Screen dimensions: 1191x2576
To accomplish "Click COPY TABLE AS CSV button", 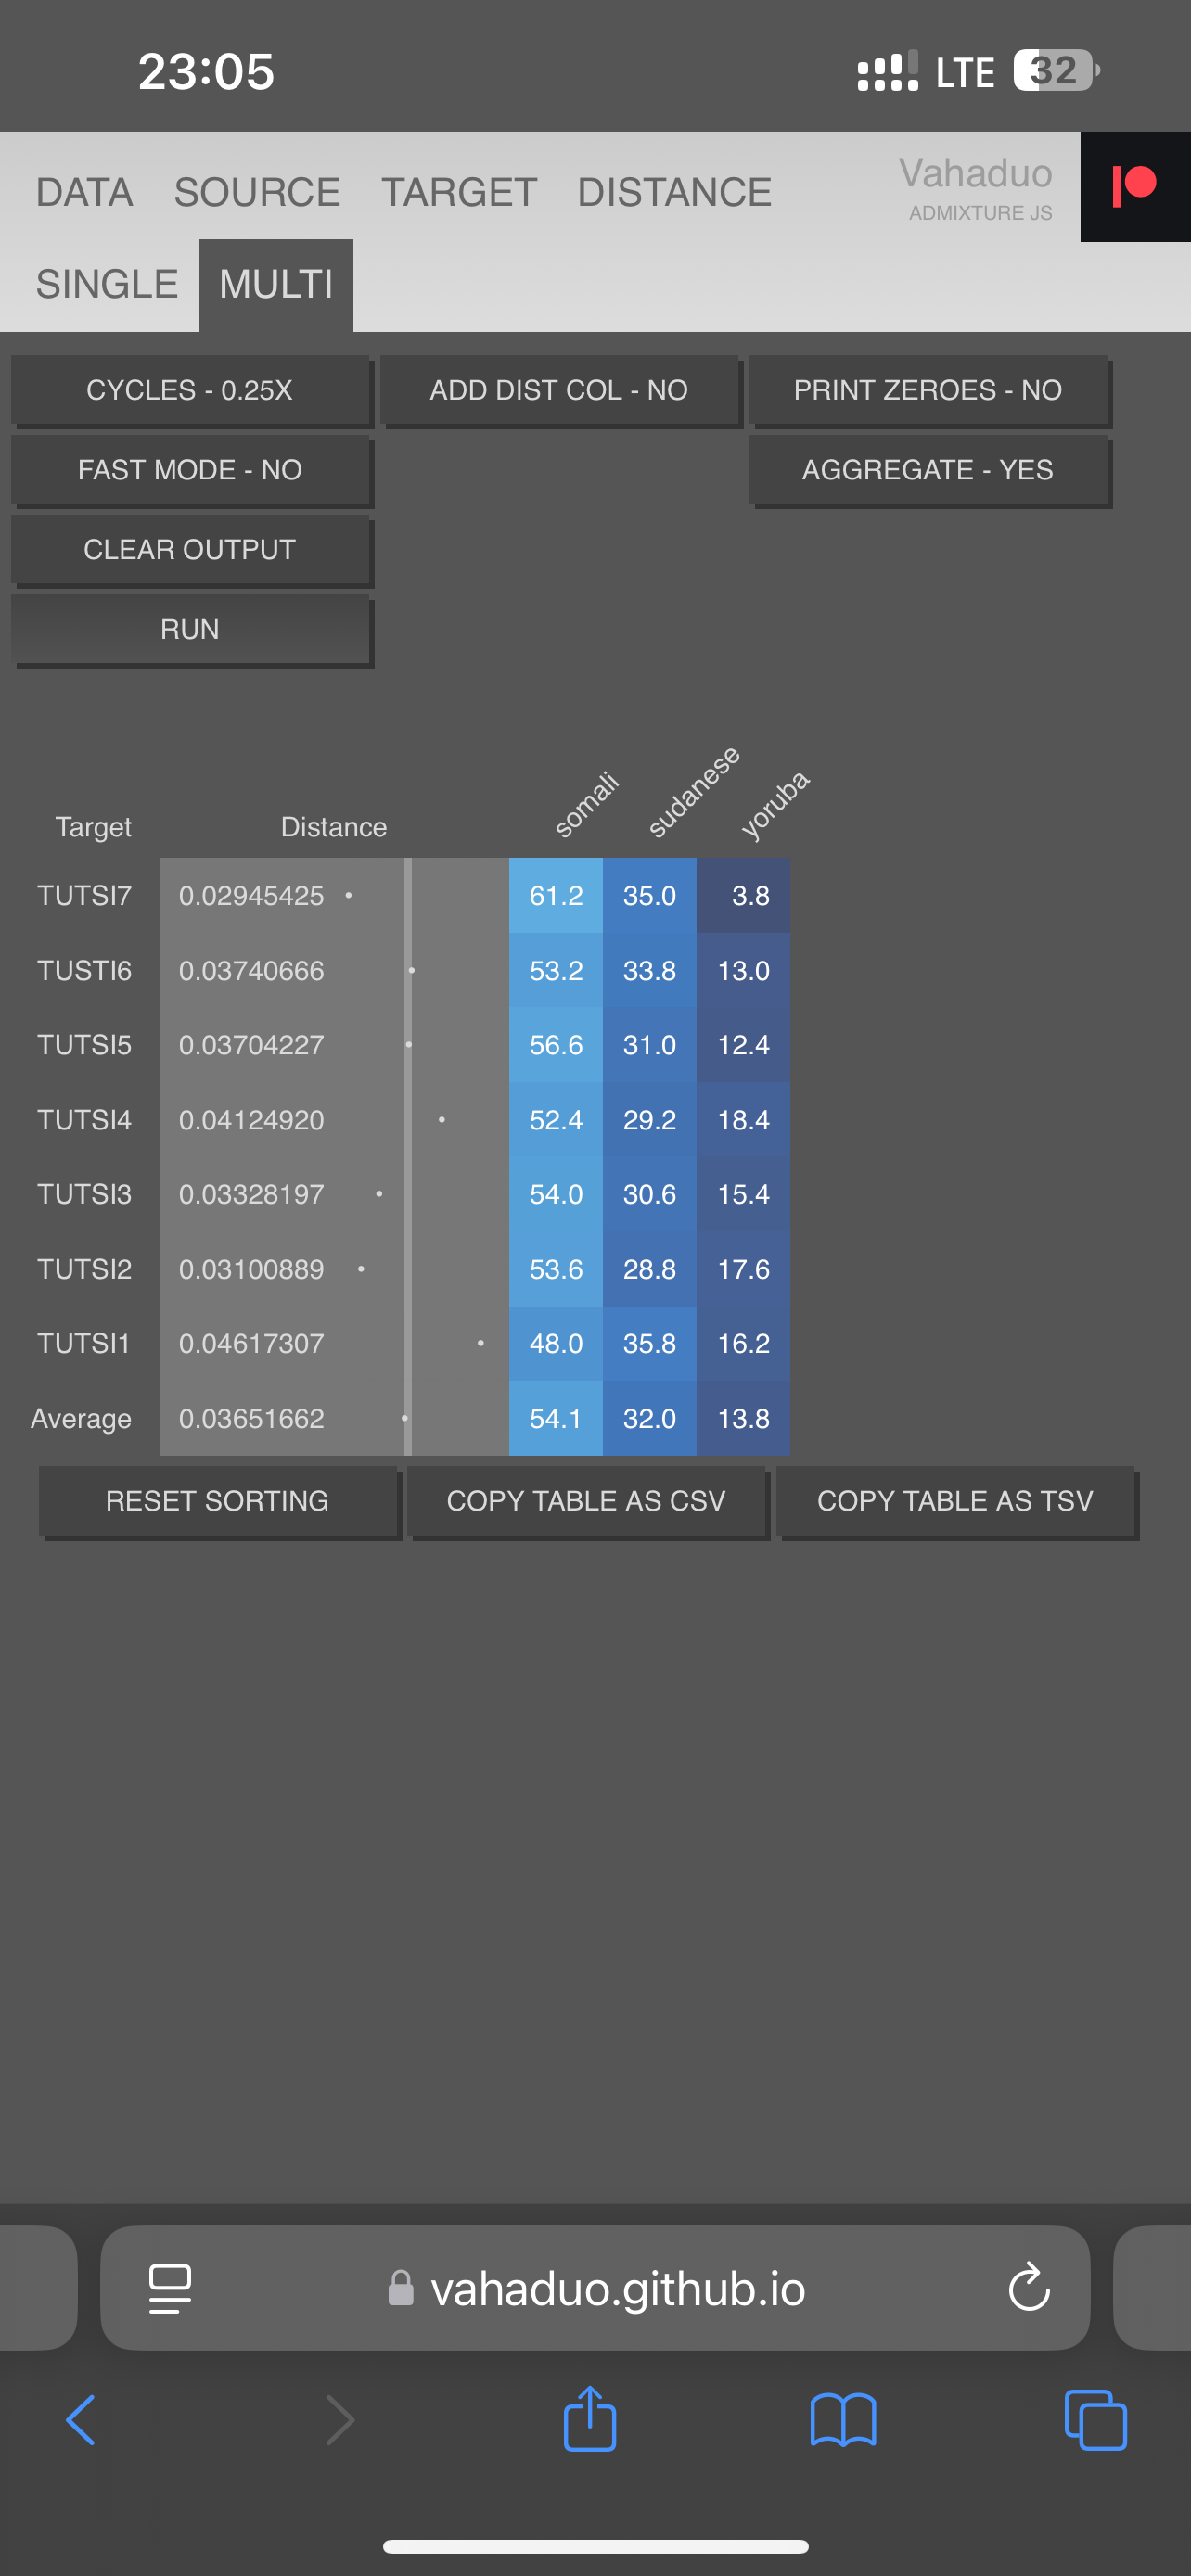I will click(586, 1501).
